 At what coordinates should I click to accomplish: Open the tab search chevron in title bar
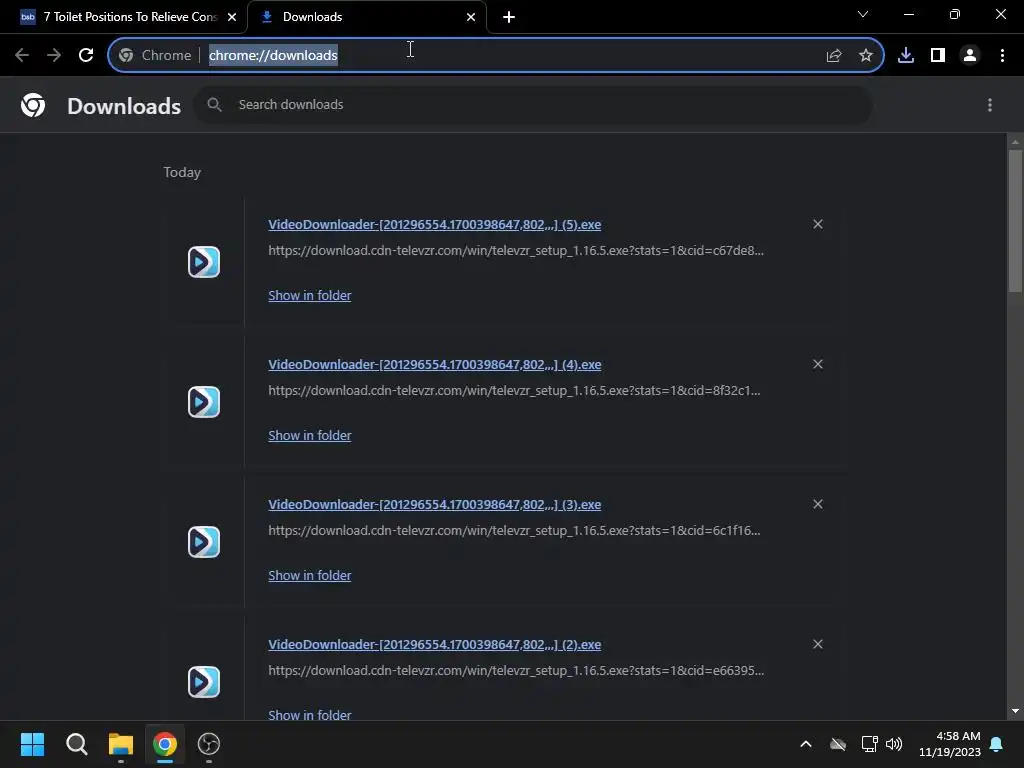click(863, 14)
